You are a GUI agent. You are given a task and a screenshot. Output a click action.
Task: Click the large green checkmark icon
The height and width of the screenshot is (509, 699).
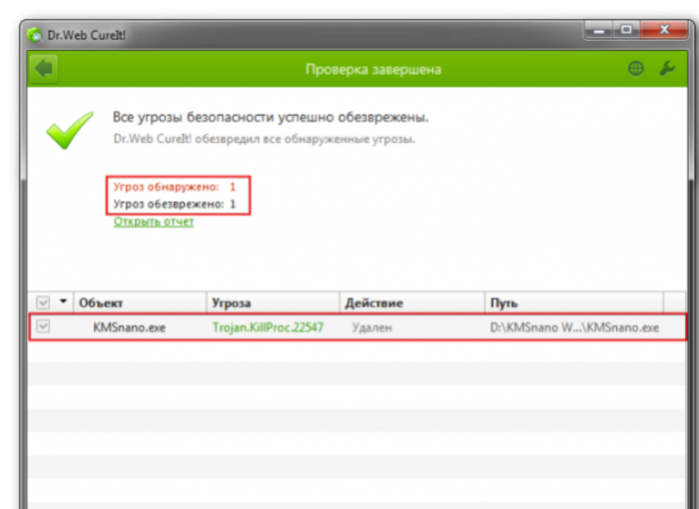click(70, 130)
